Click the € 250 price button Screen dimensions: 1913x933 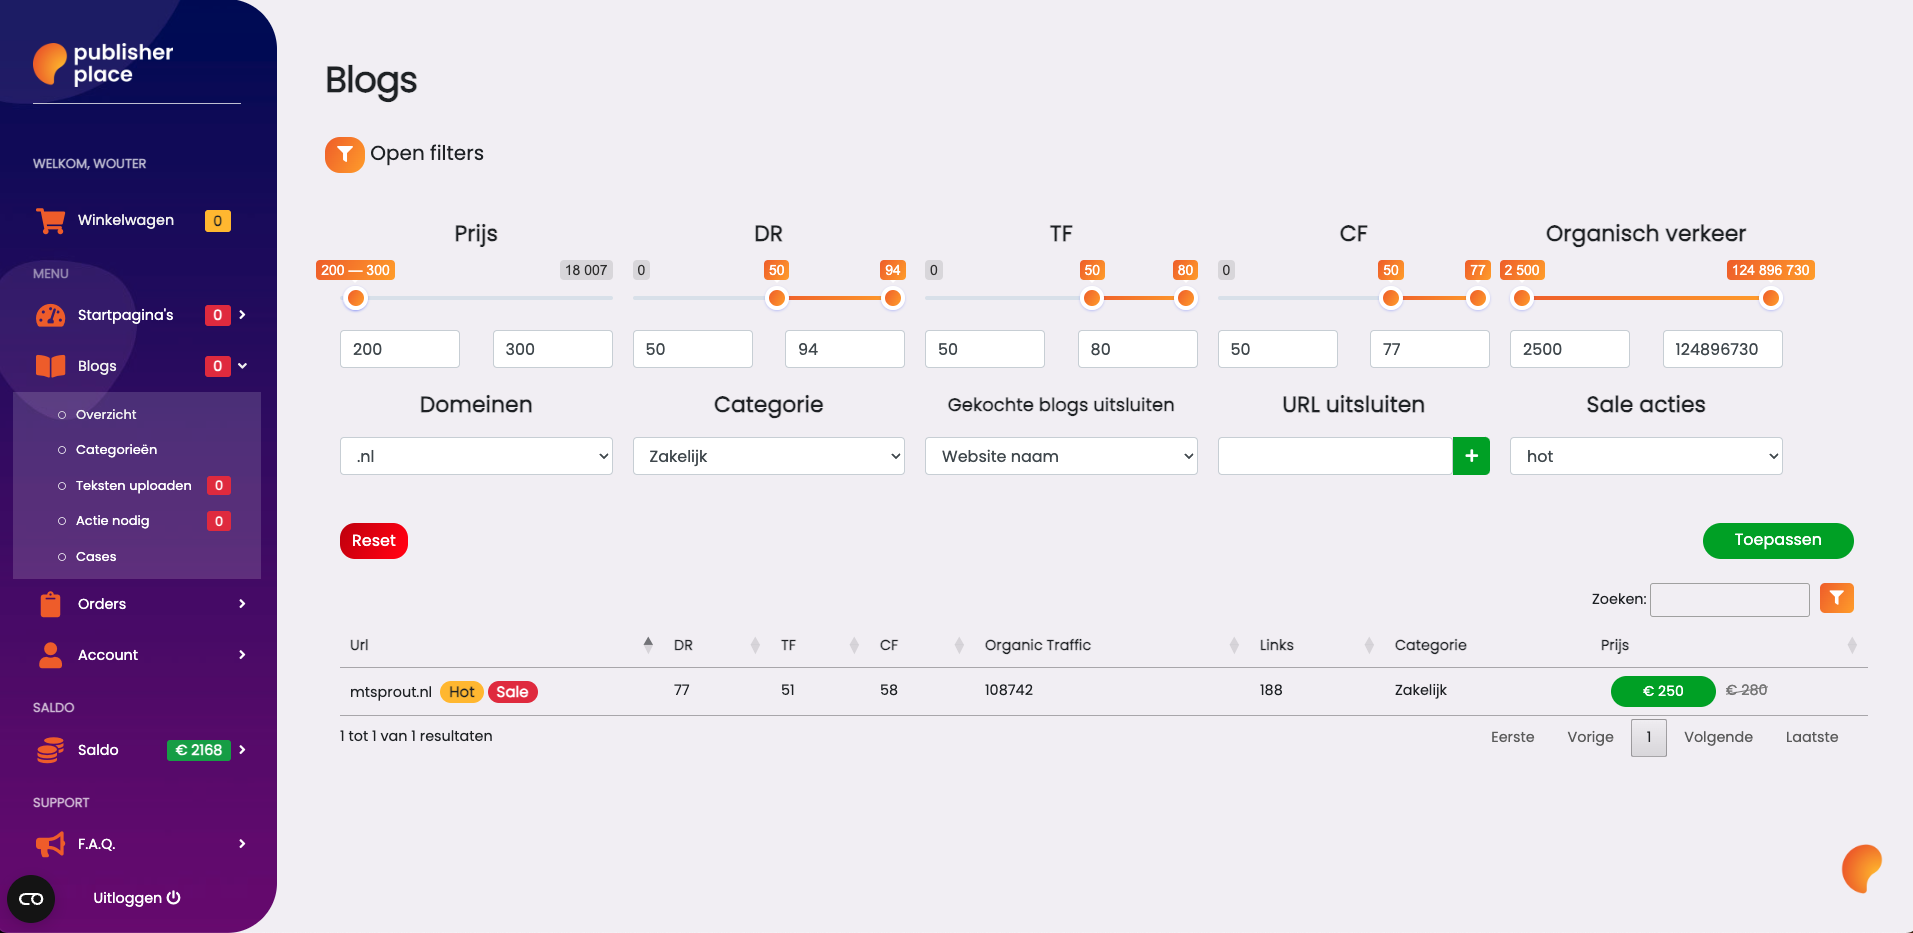point(1662,691)
